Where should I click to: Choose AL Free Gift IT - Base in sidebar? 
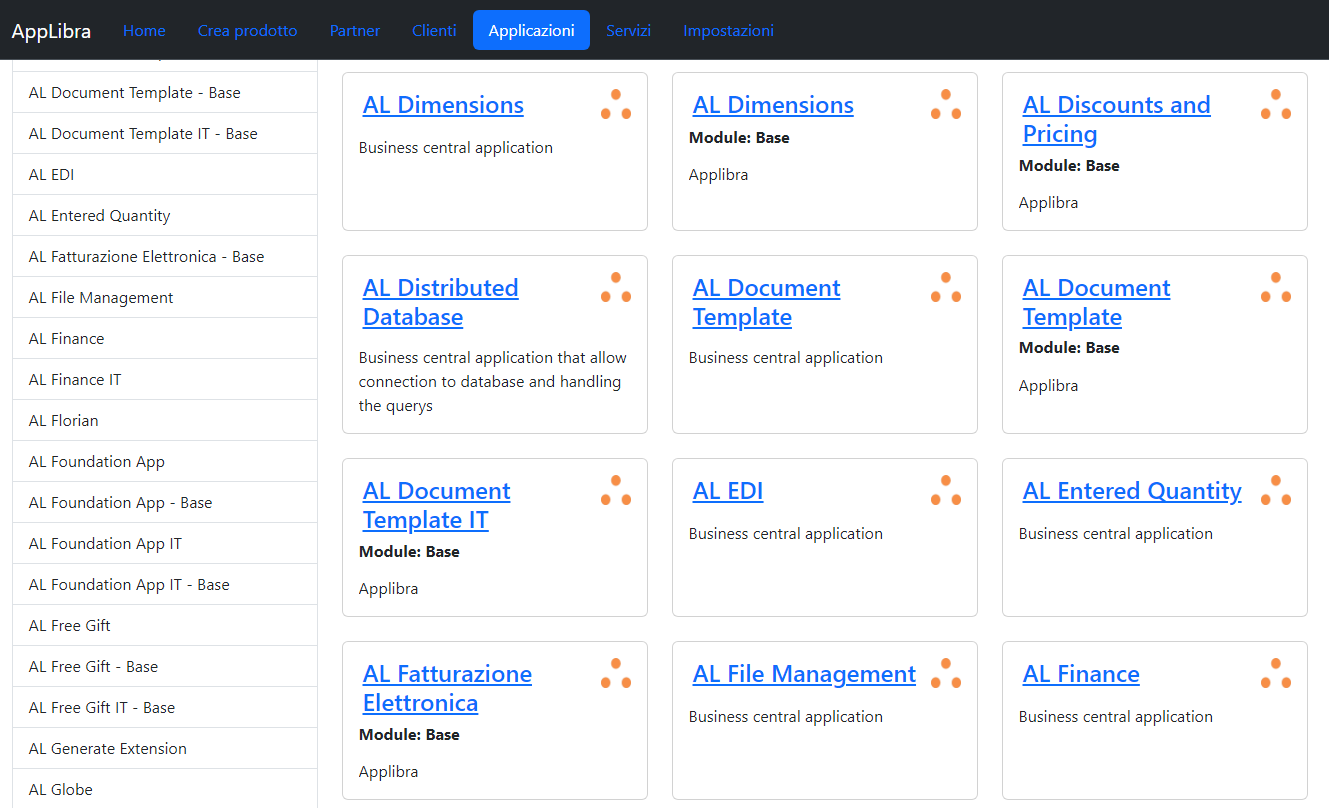tap(102, 708)
